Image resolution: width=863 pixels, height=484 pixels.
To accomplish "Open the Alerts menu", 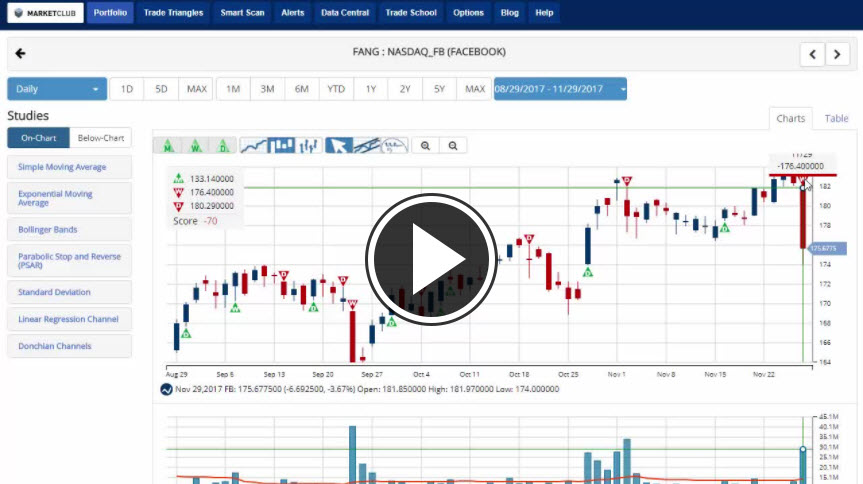I will click(x=292, y=13).
